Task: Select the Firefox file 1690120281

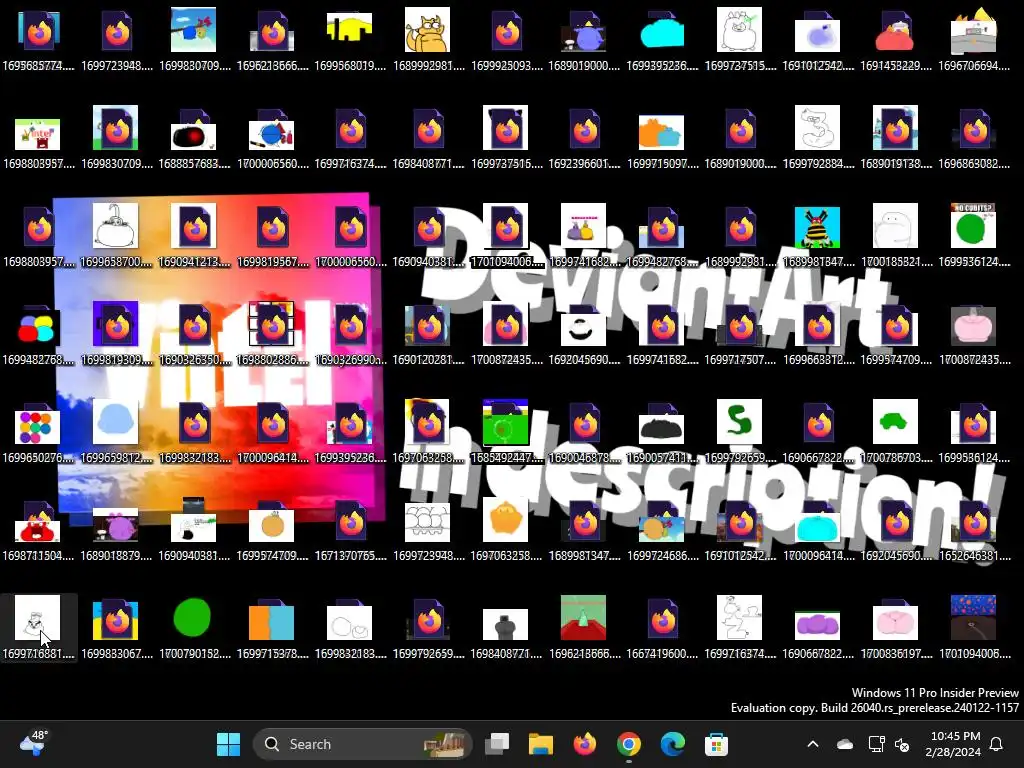Action: click(428, 333)
